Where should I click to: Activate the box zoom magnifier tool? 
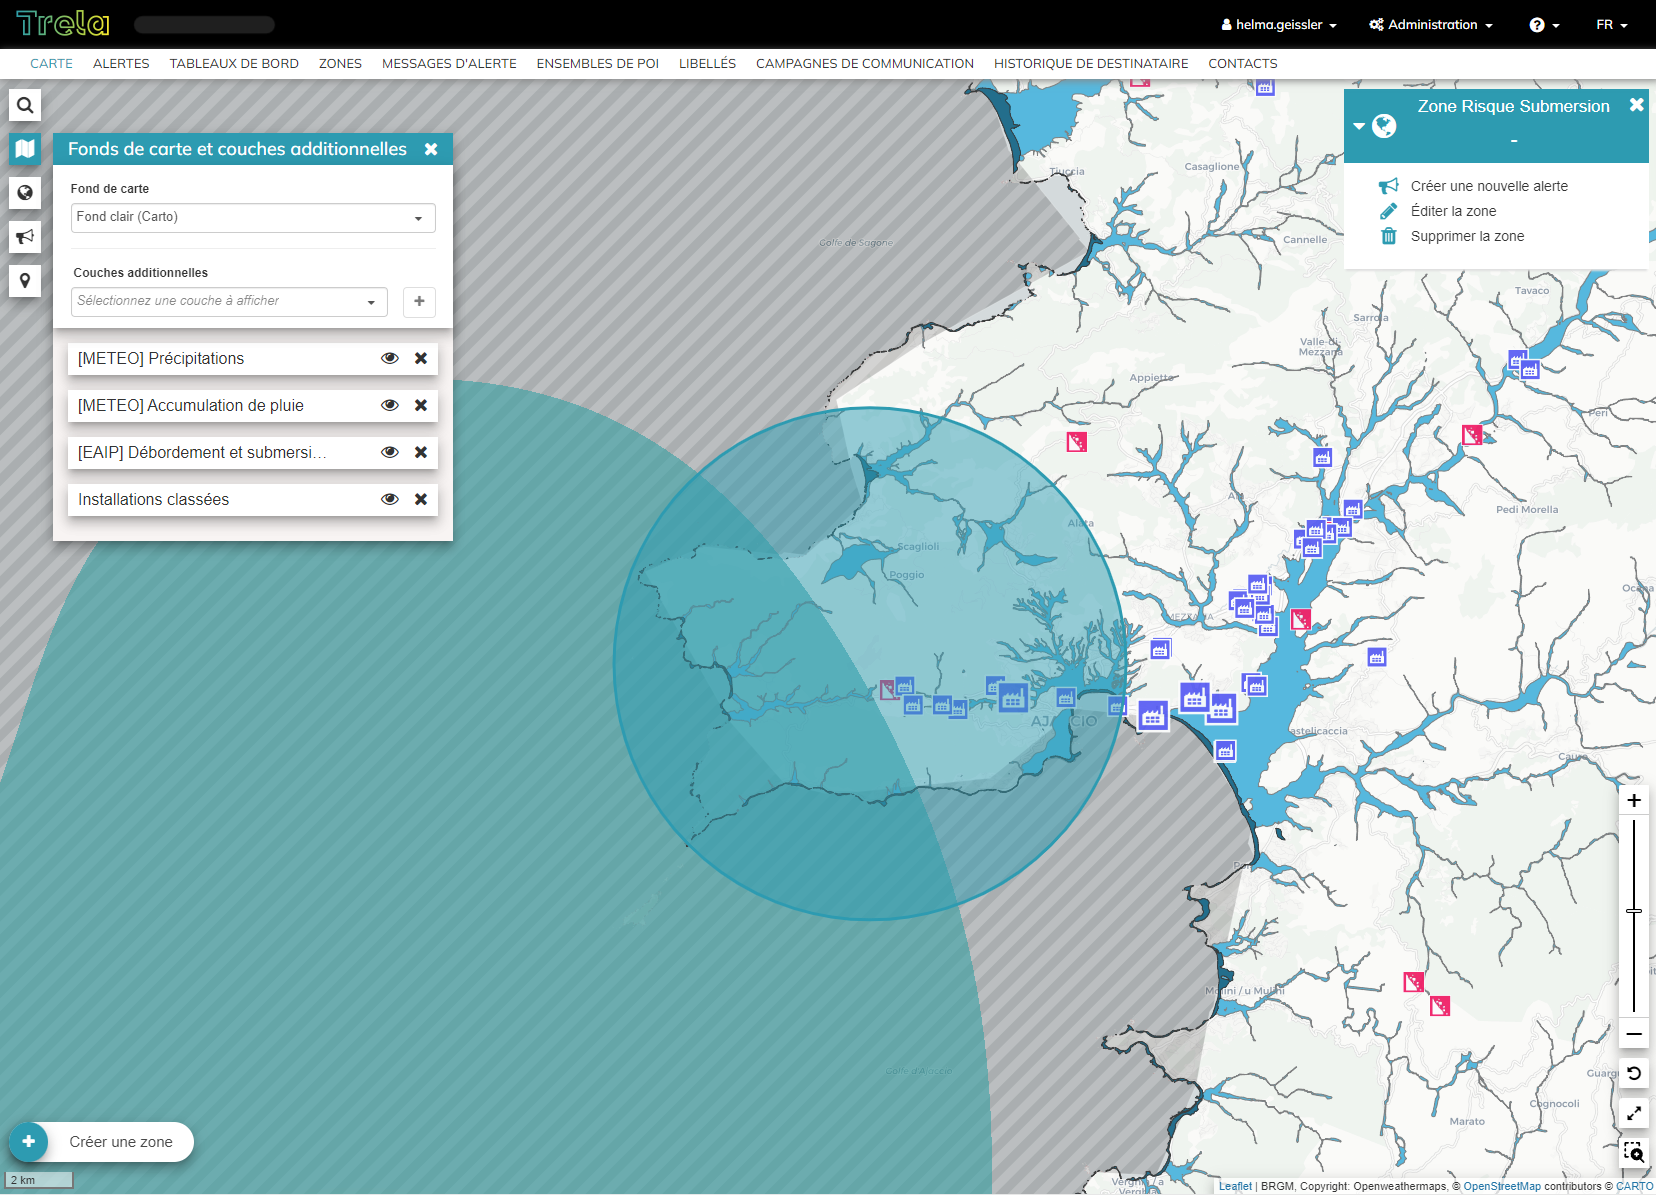pos(1634,1153)
